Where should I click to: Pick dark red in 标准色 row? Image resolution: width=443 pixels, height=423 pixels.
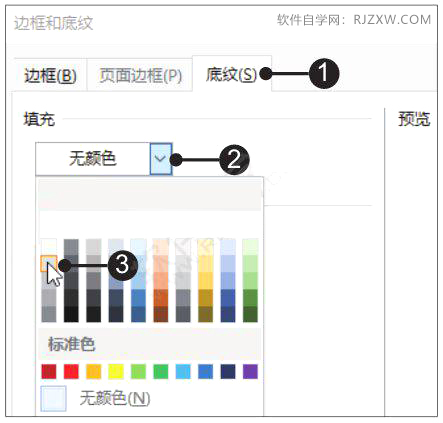coord(49,371)
